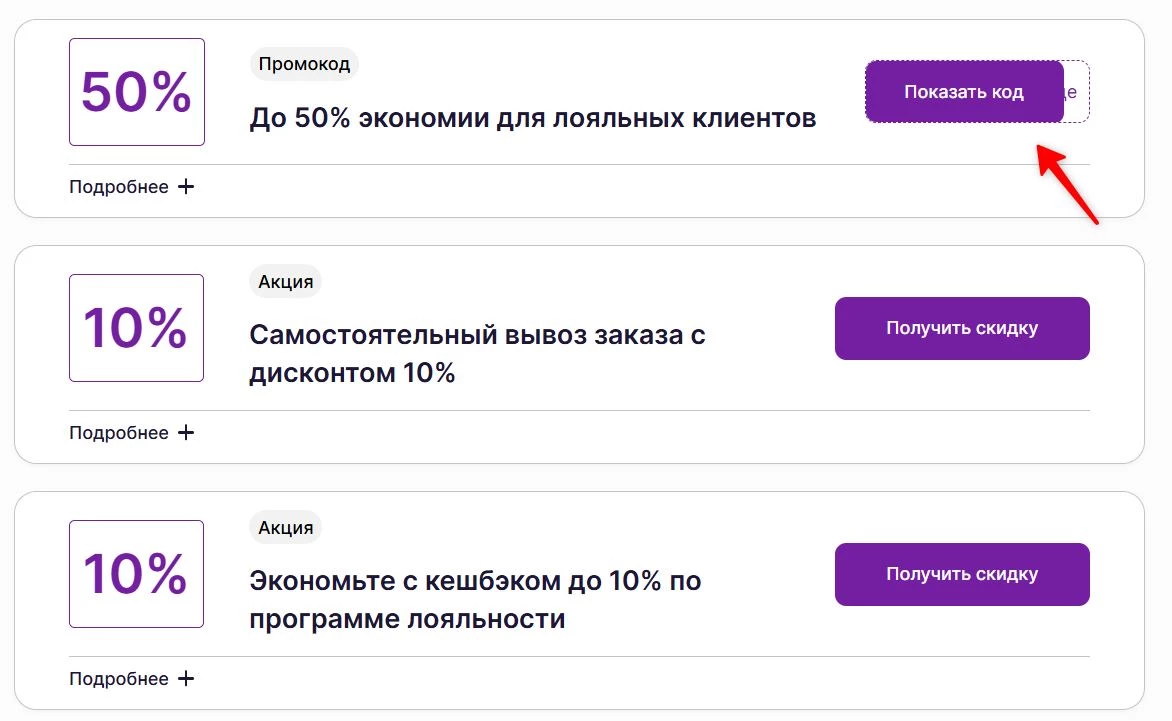Click the dashed coupon code area behind the button
1172x721 pixels.
point(1078,91)
